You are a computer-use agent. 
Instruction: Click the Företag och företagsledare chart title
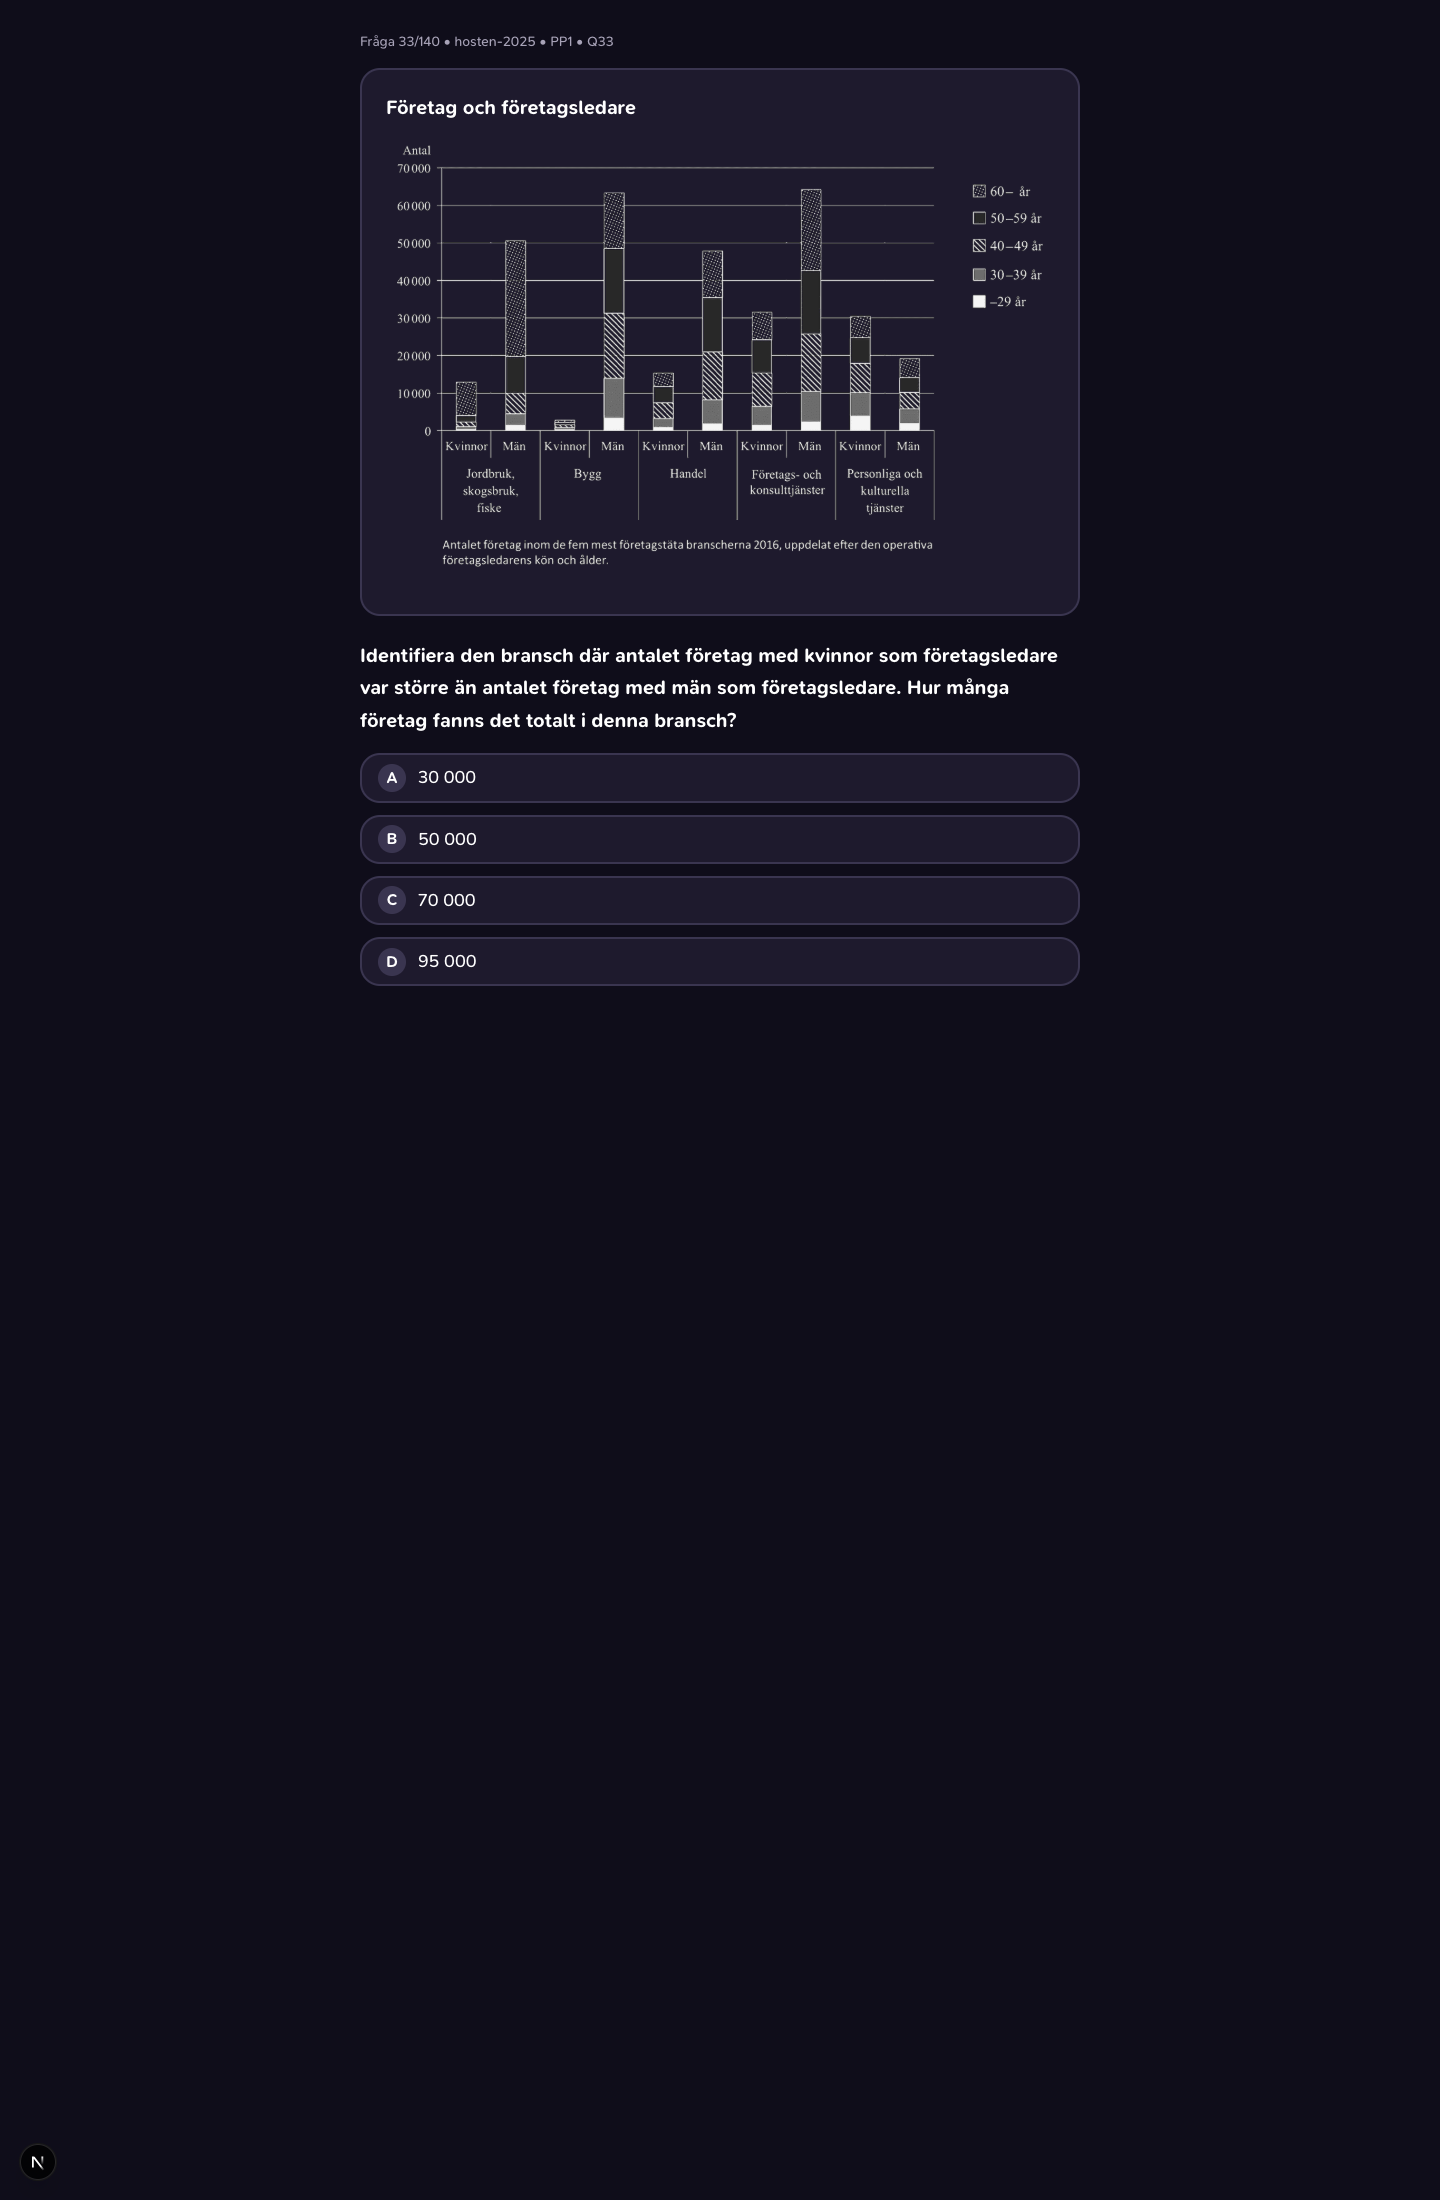[511, 108]
